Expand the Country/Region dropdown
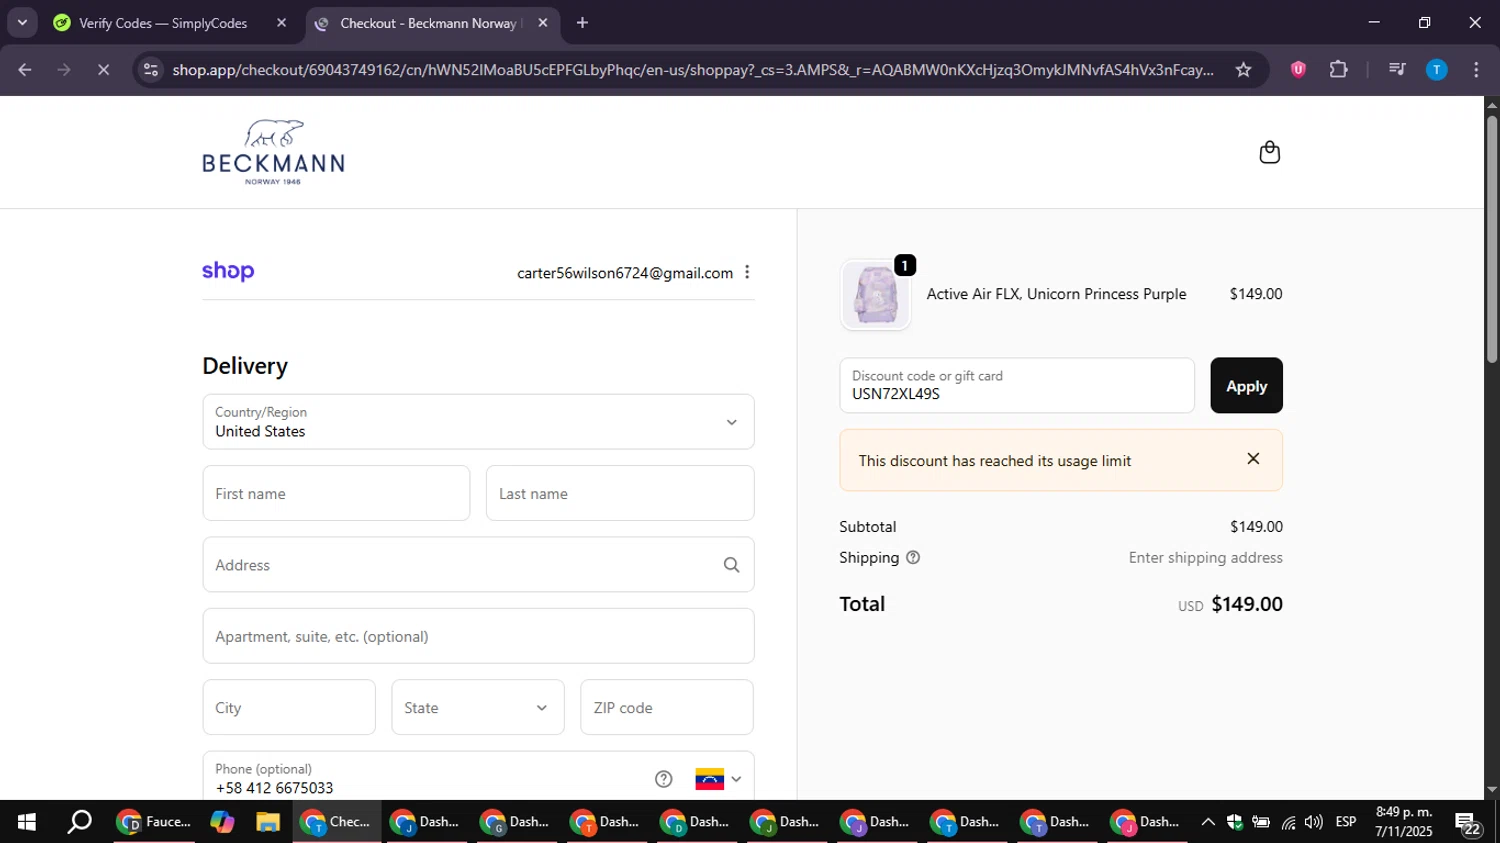 (x=478, y=421)
